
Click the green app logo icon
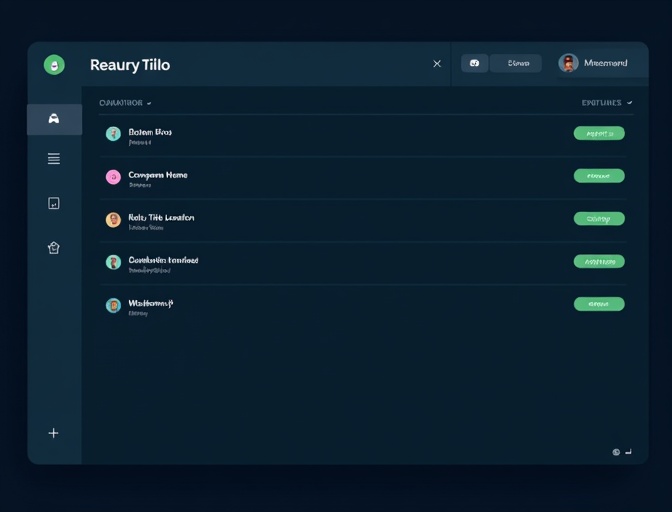[54, 65]
